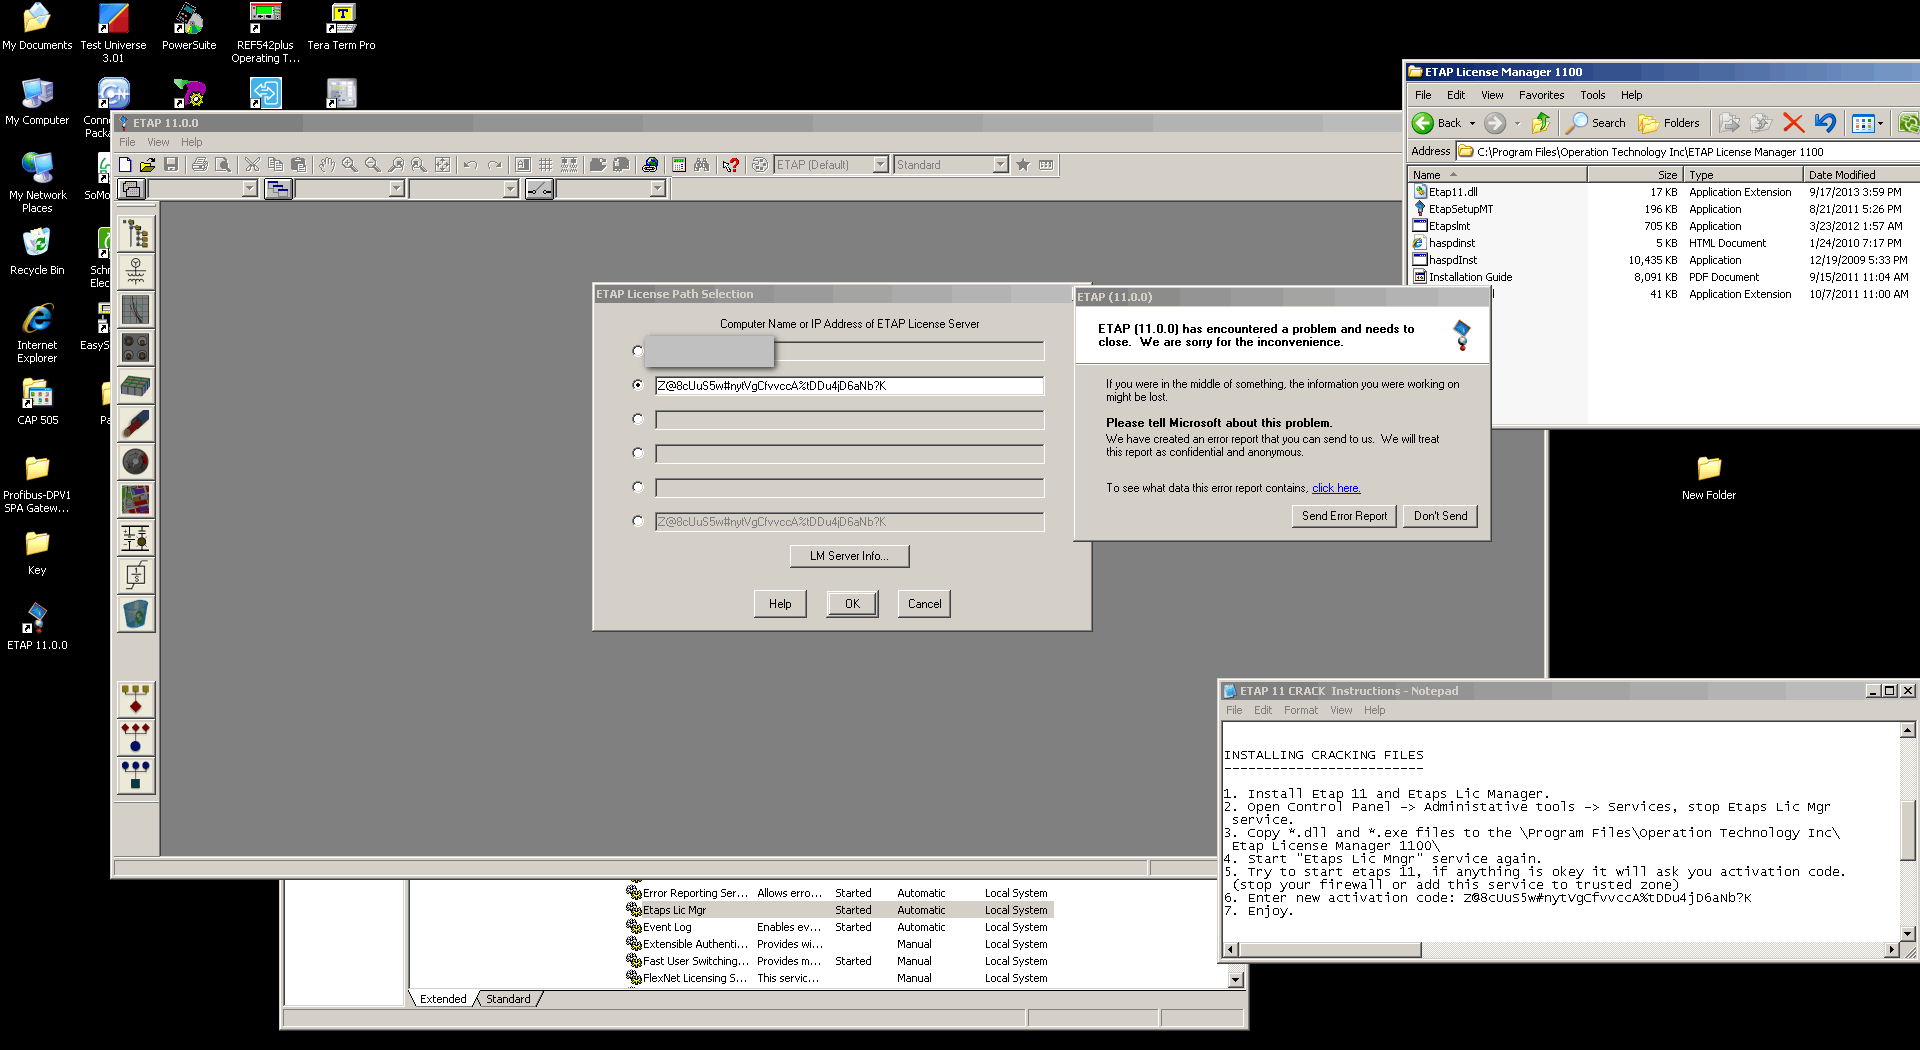Image resolution: width=1920 pixels, height=1050 pixels.
Task: Open the Standard configuration dropdown
Action: point(1001,165)
